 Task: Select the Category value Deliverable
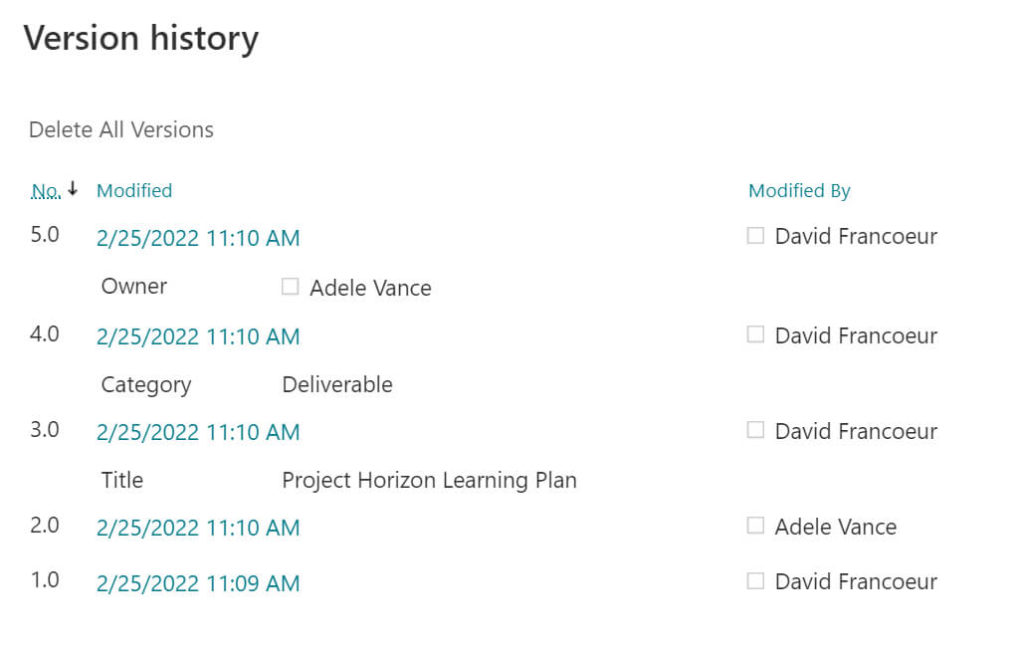[x=337, y=384]
